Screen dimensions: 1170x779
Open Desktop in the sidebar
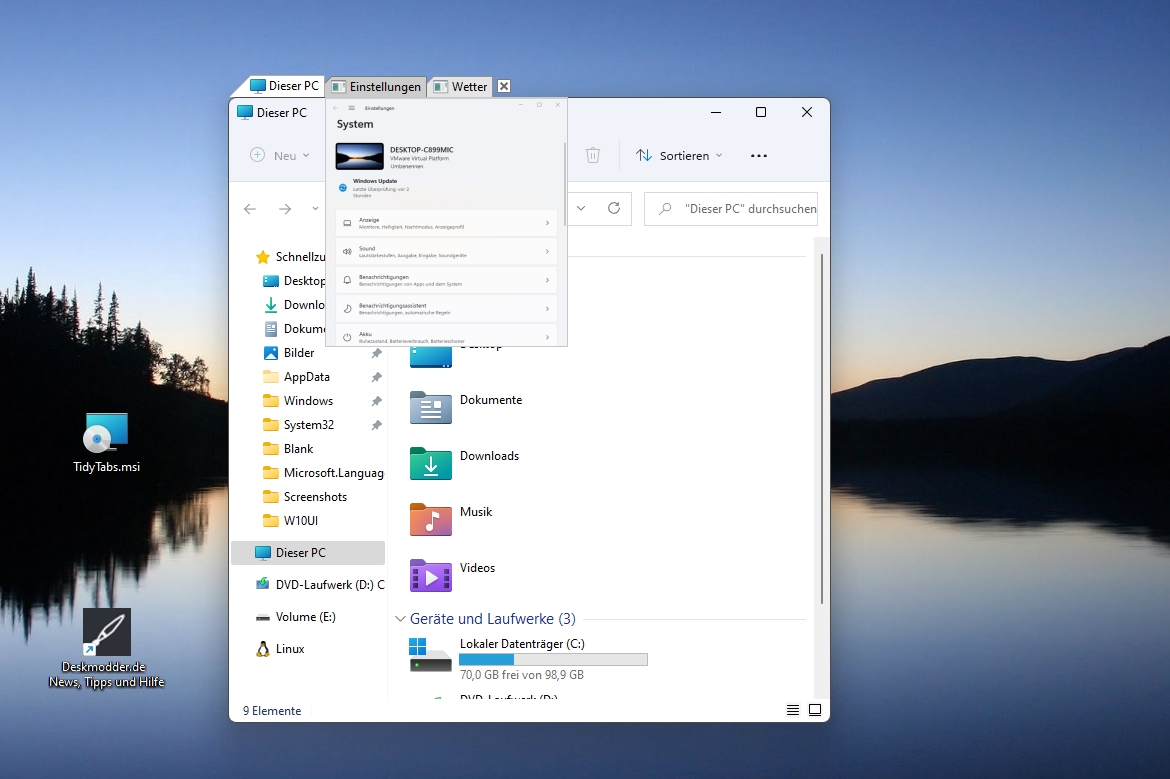coord(294,281)
